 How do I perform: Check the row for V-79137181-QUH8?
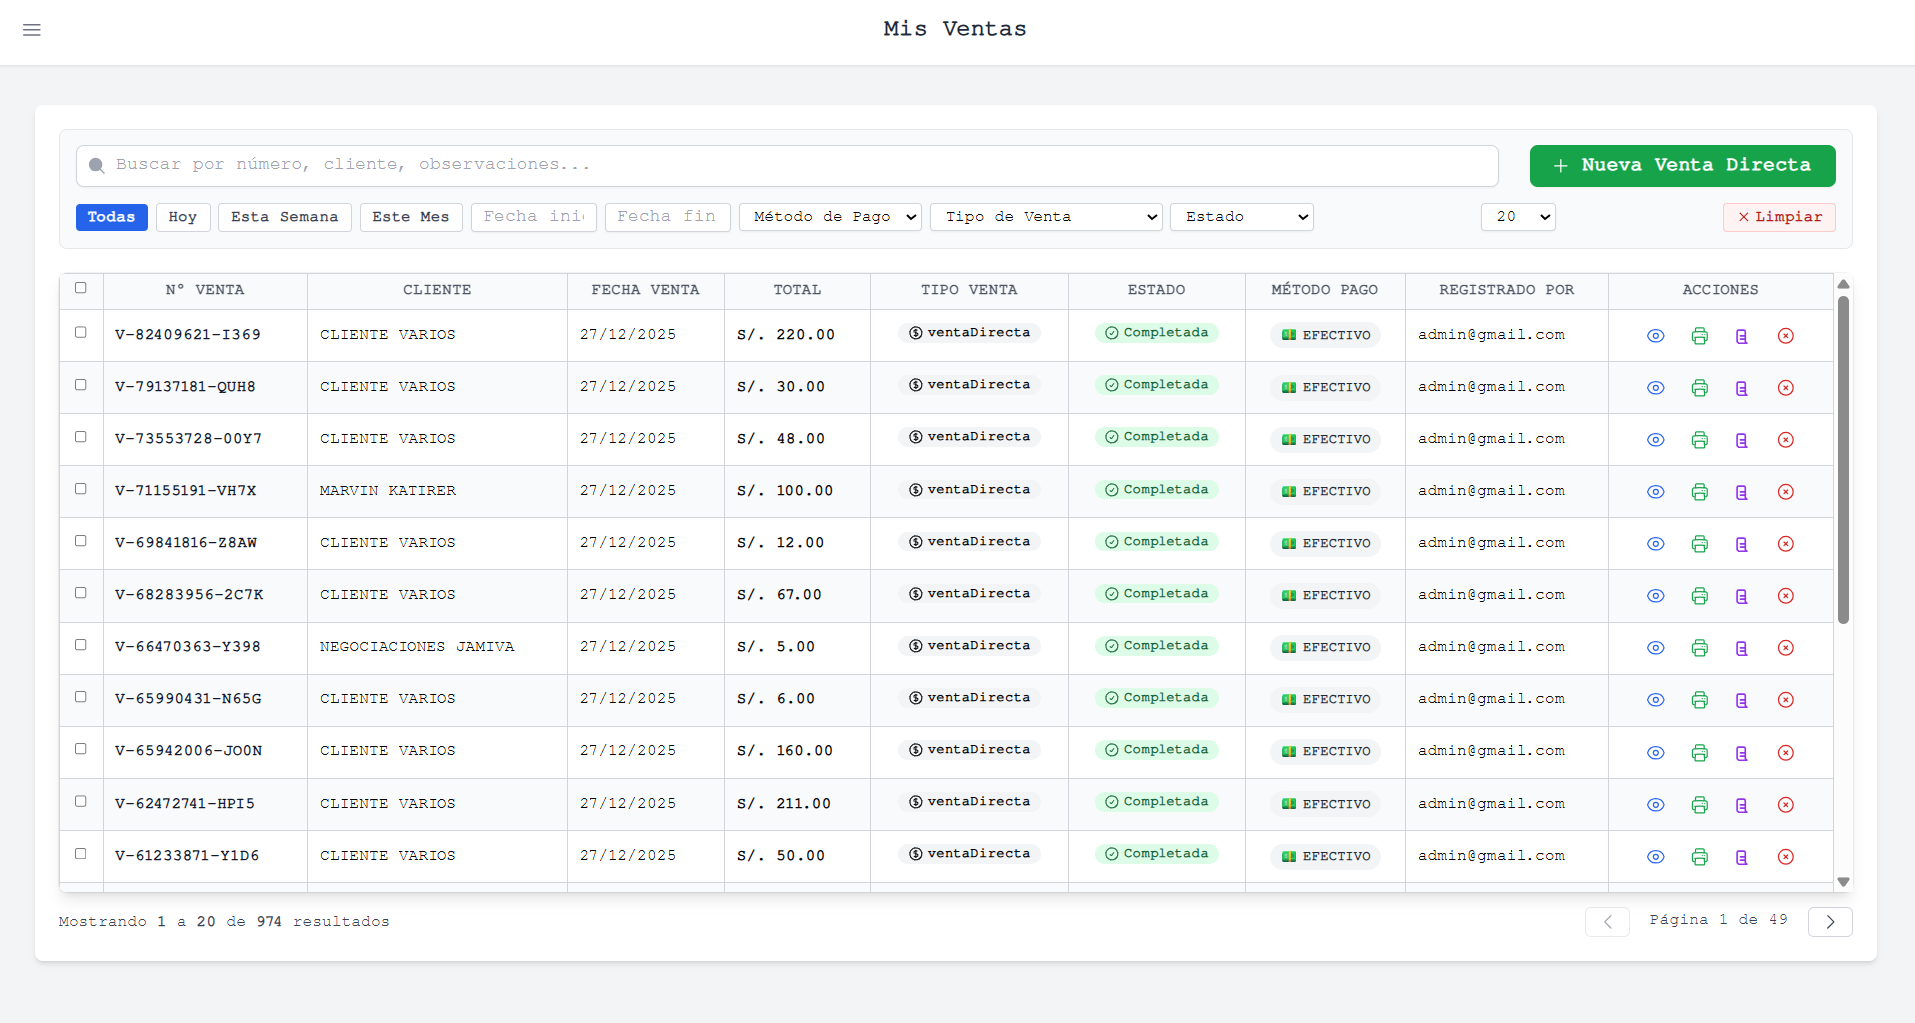point(81,384)
